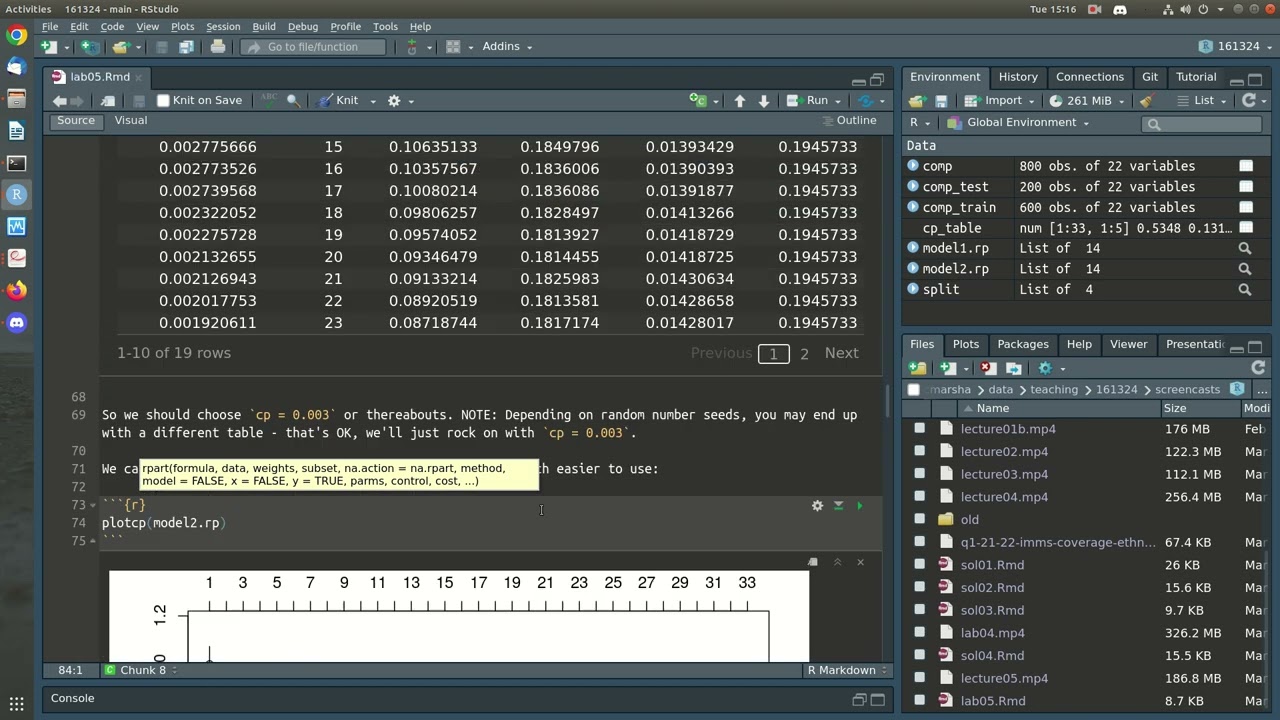Inspect split list magnifier icon
Image resolution: width=1280 pixels, height=720 pixels.
(x=1245, y=289)
